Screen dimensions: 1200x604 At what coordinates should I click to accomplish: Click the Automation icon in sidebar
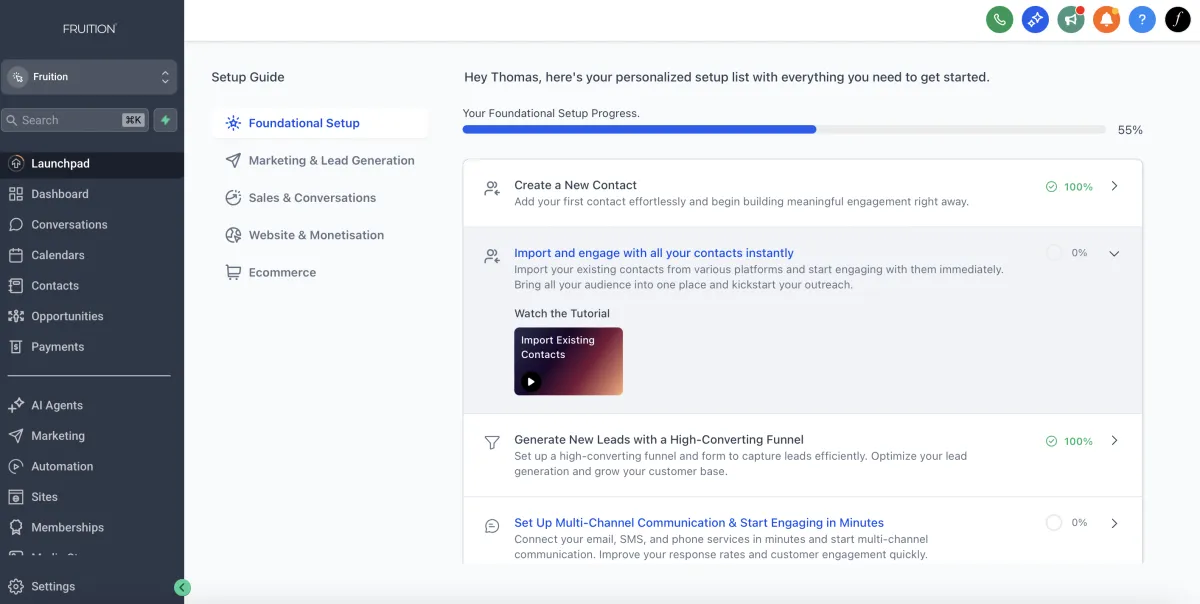[x=16, y=466]
